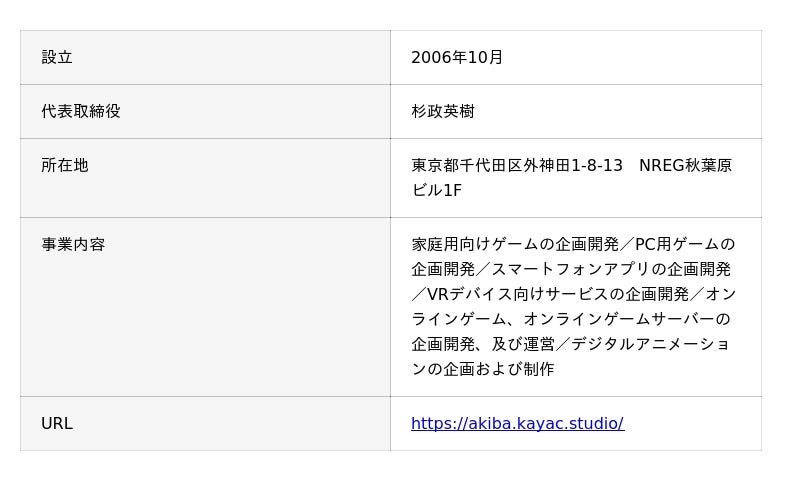The image size is (800, 481).
Task: Click the NREG秋葉原 building name
Action: tap(685, 165)
